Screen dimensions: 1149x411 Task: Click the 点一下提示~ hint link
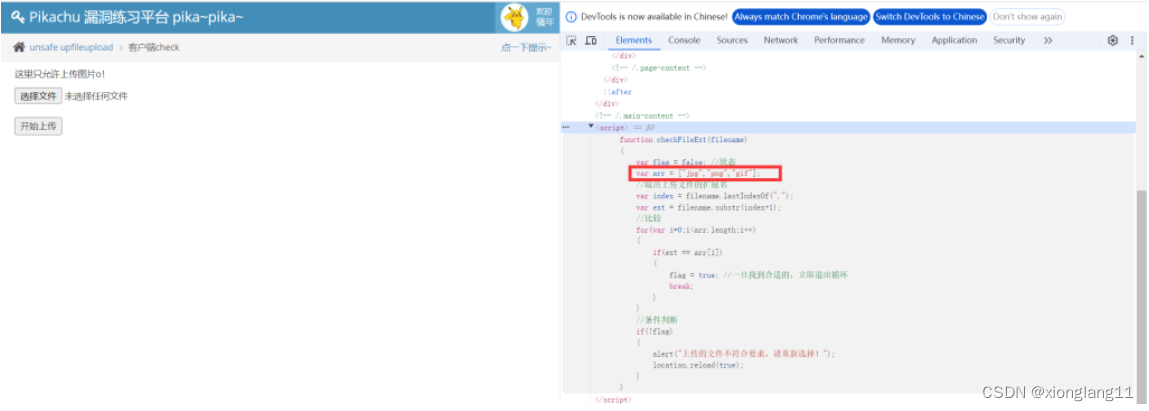tap(525, 48)
